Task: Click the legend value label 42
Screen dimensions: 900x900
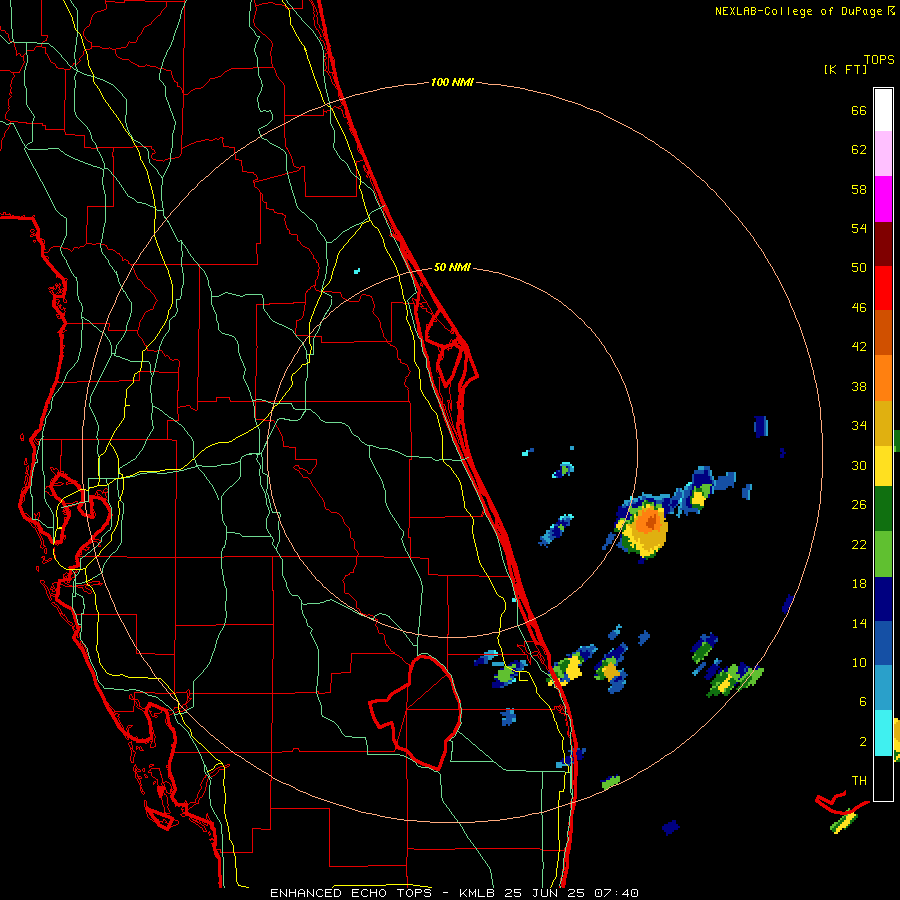Action: 859,347
